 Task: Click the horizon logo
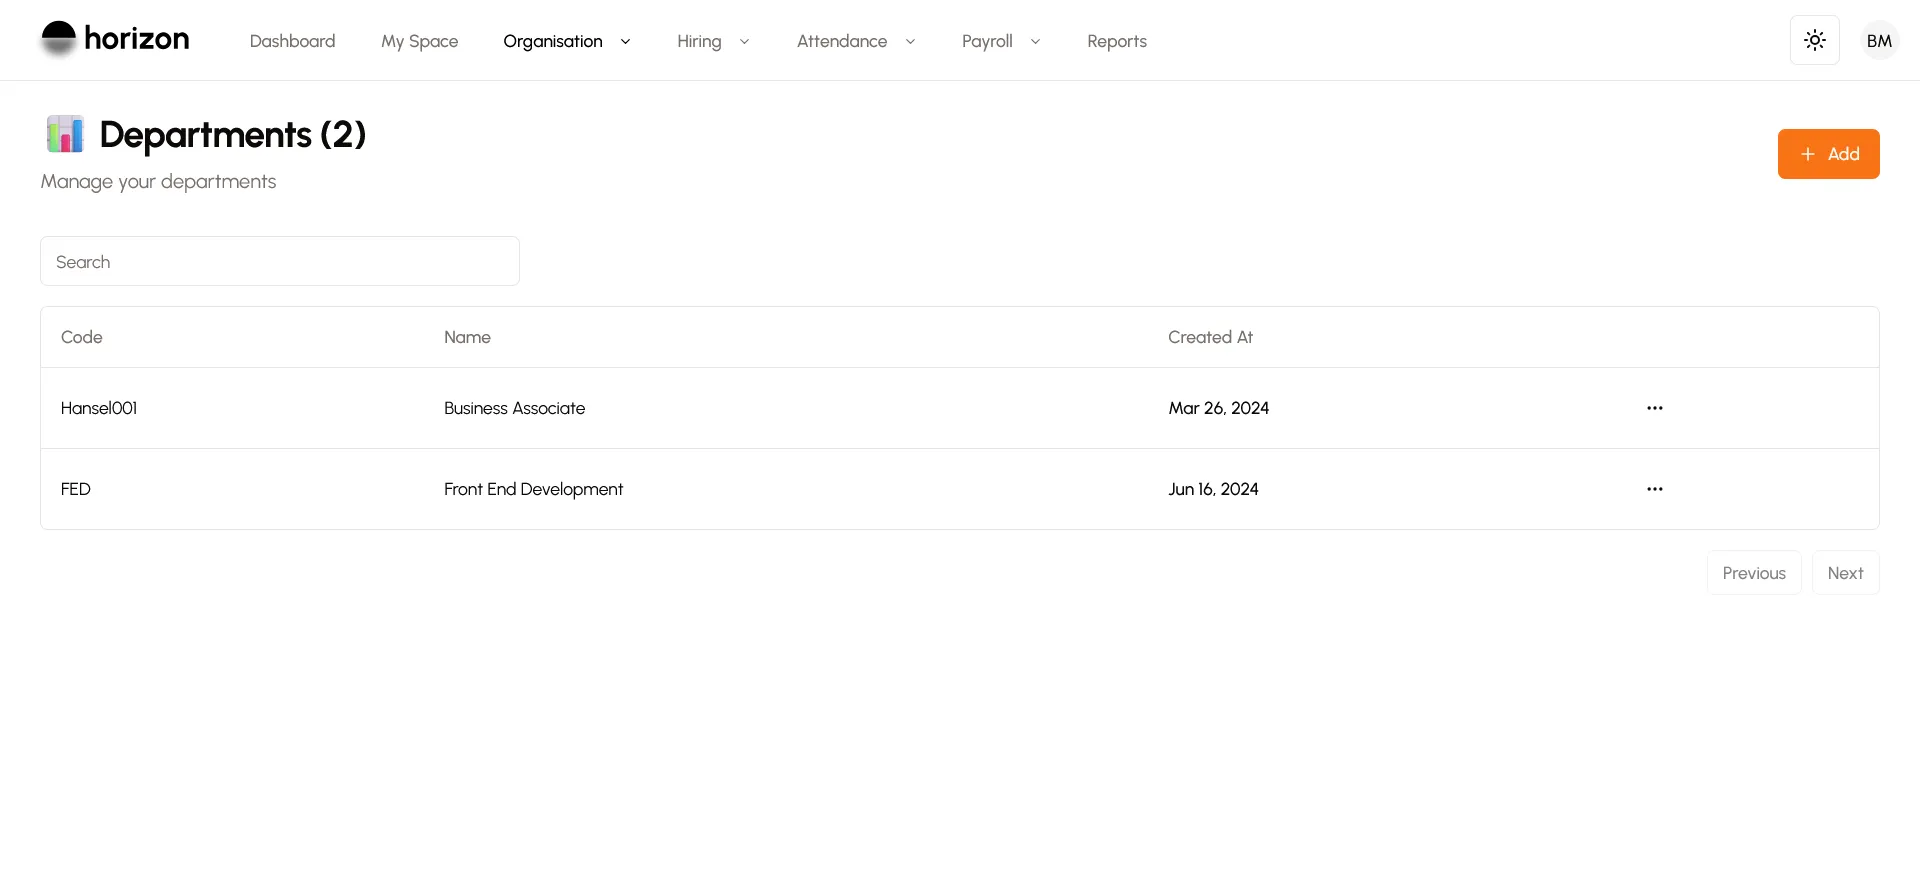(x=115, y=40)
